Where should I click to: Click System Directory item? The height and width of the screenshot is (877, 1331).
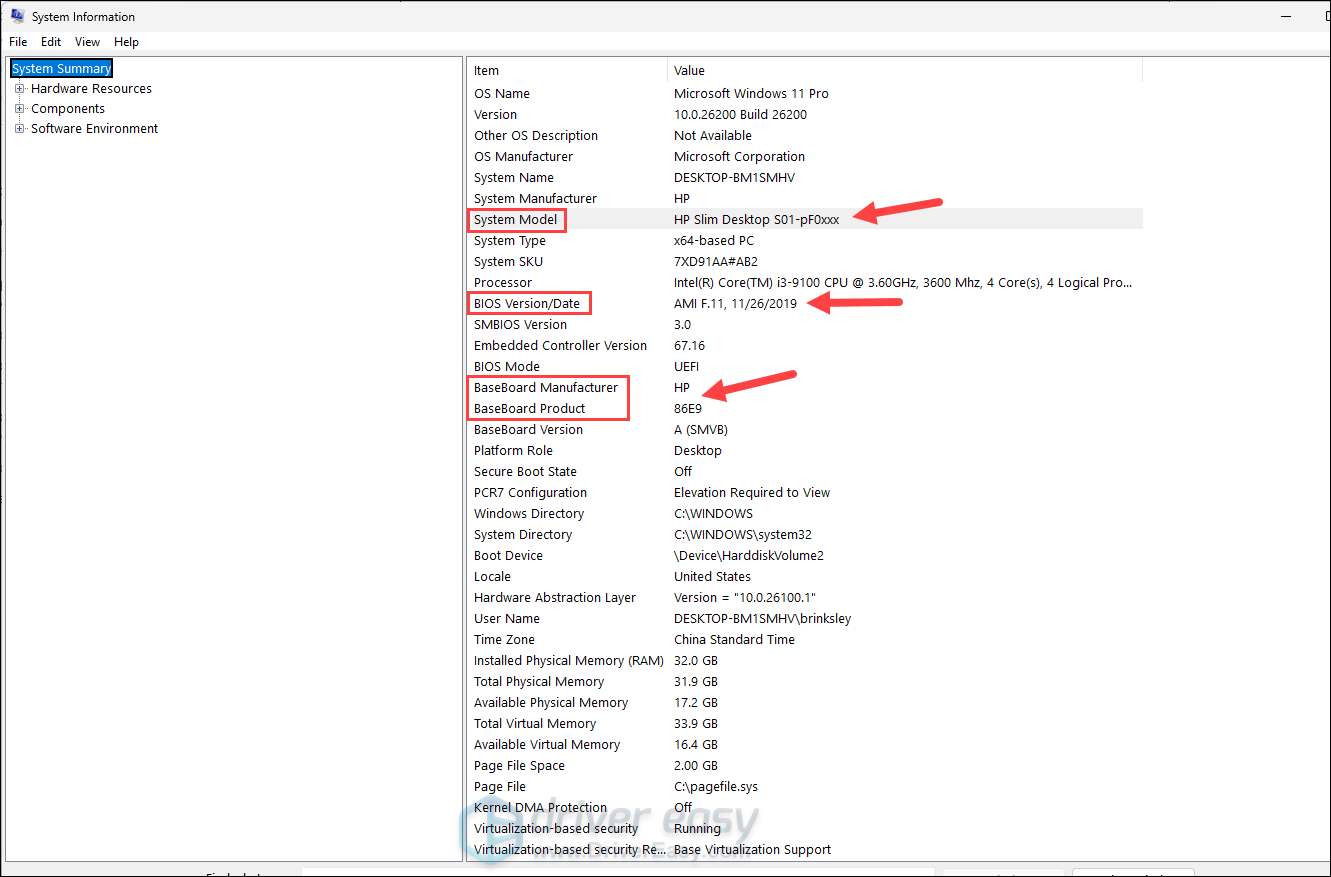[x=523, y=534]
